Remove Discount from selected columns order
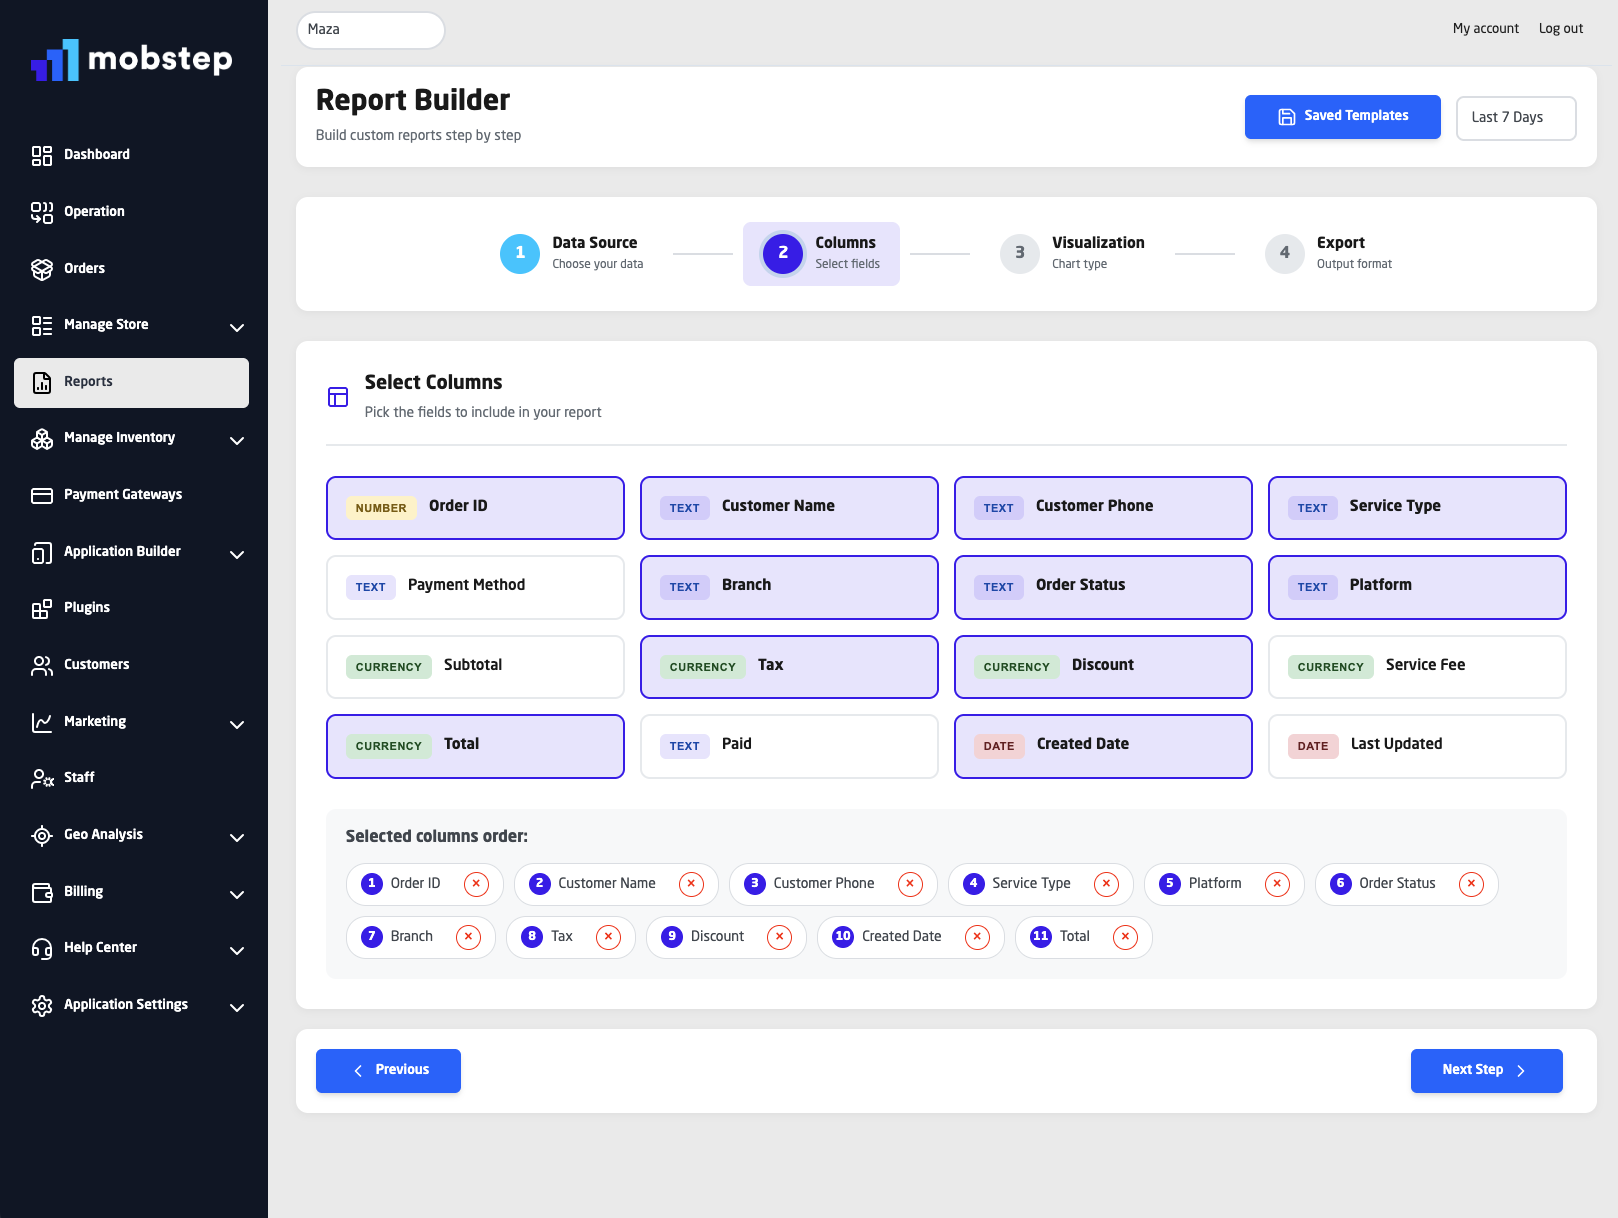The image size is (1618, 1218). [x=780, y=937]
